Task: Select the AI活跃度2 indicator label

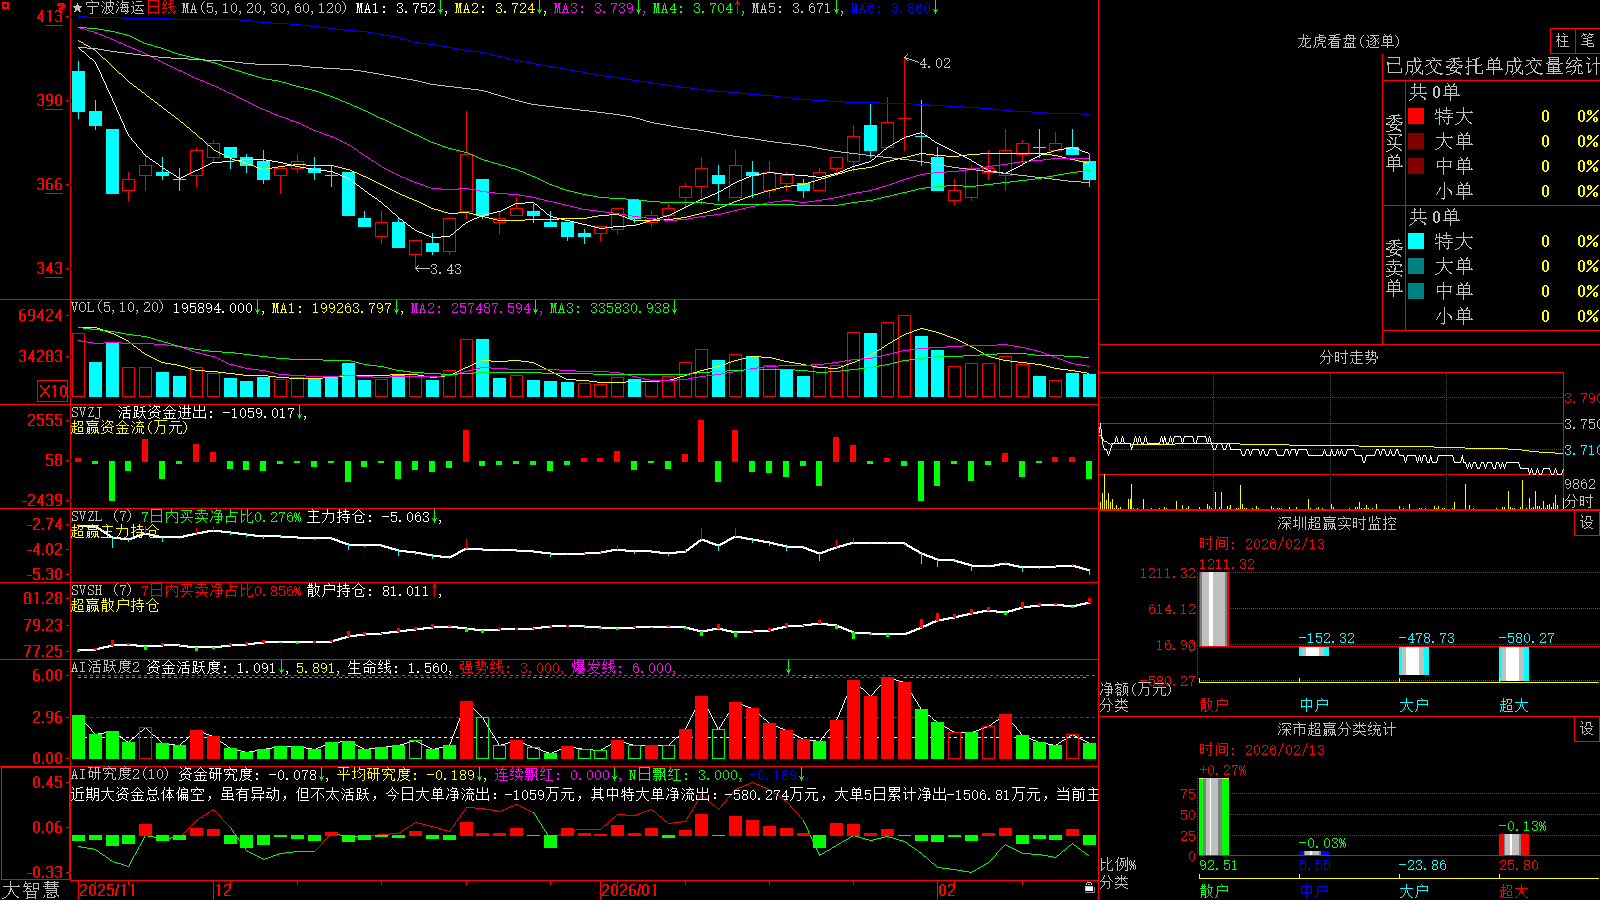Action: tap(106, 667)
